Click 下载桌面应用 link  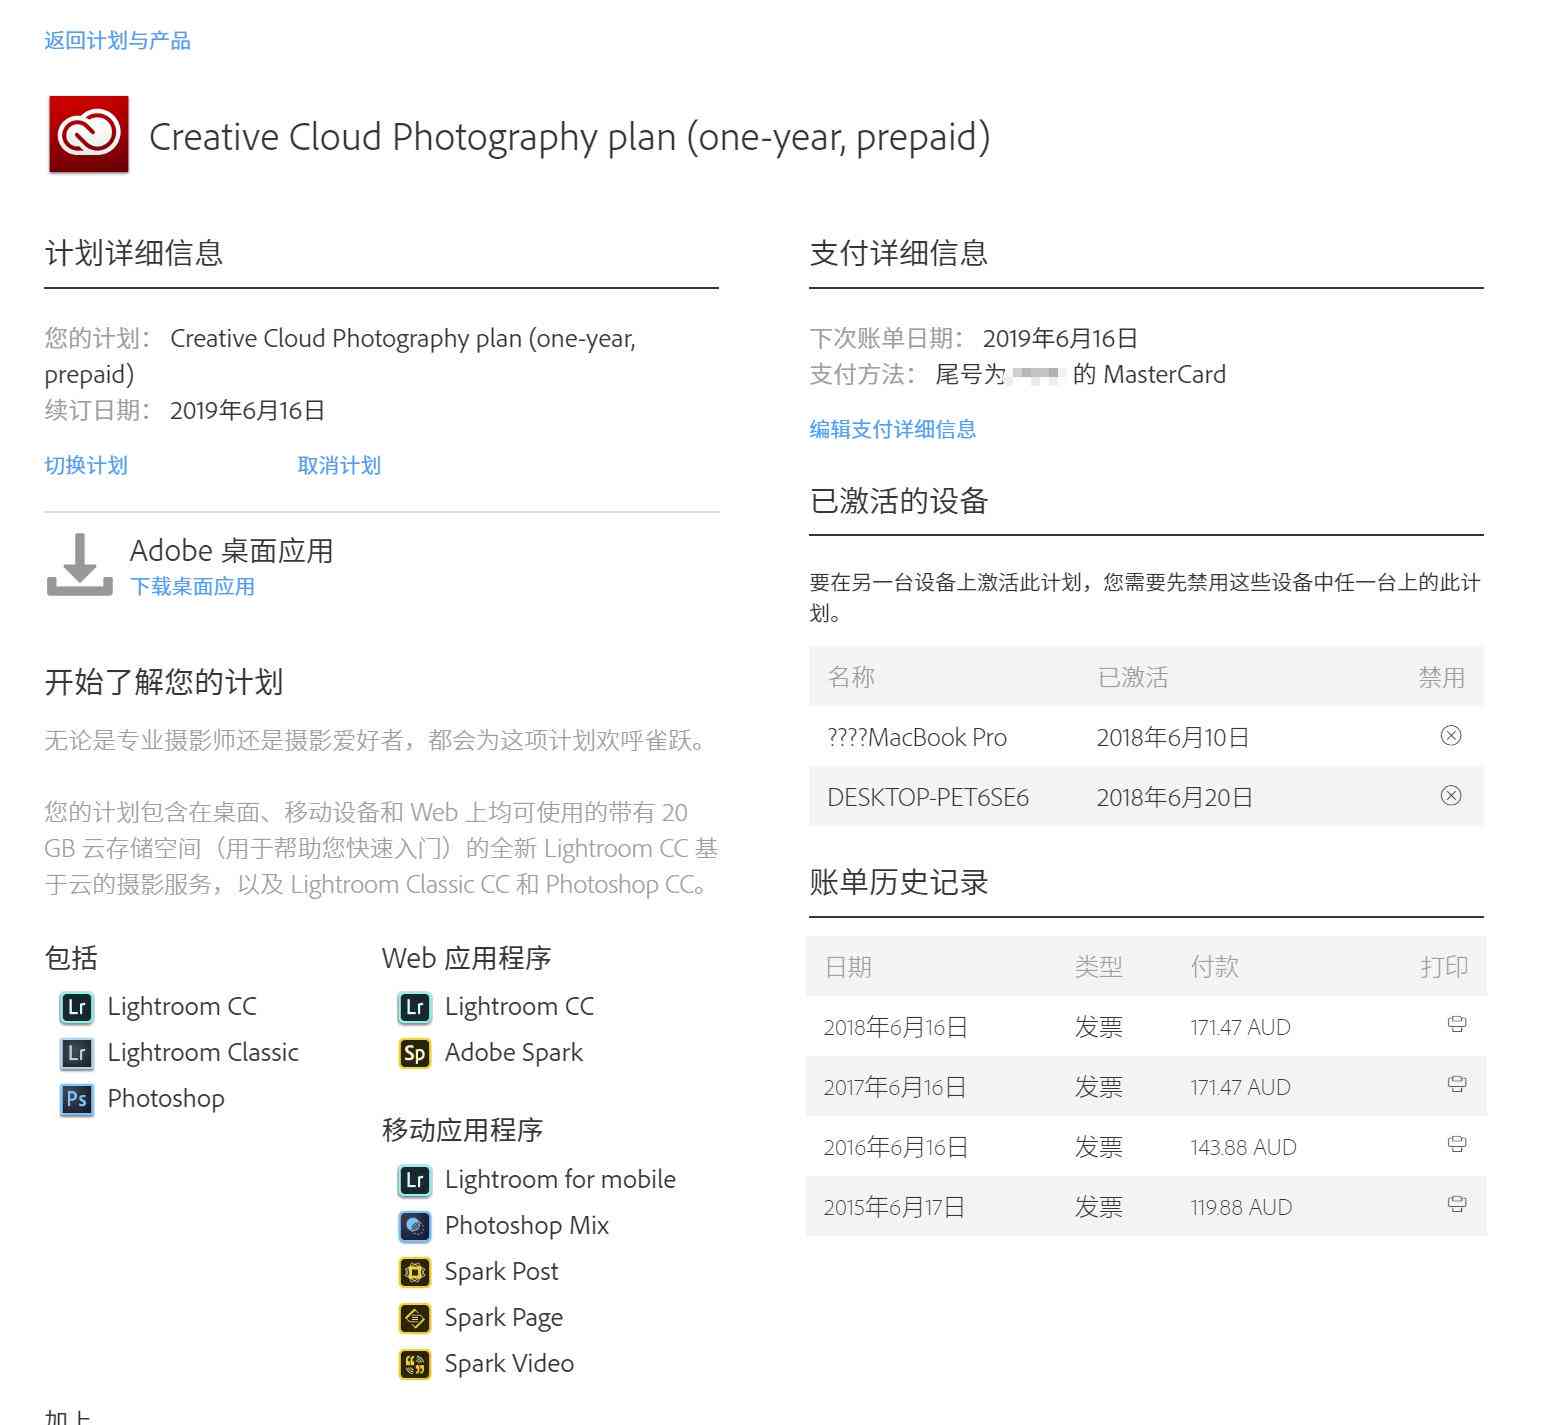pyautogui.click(x=192, y=586)
